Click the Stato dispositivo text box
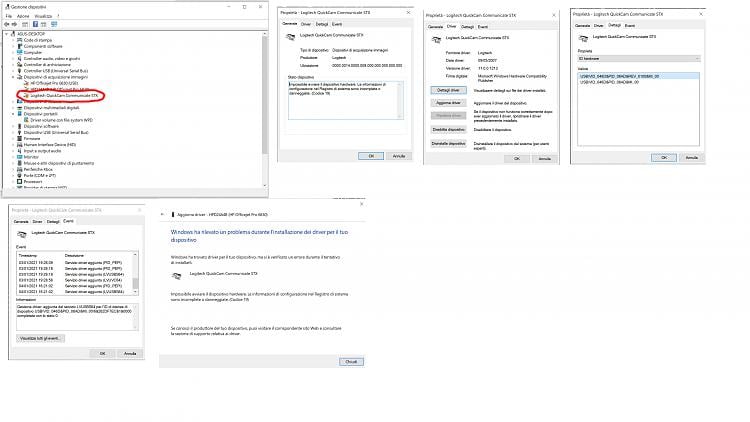 345,100
